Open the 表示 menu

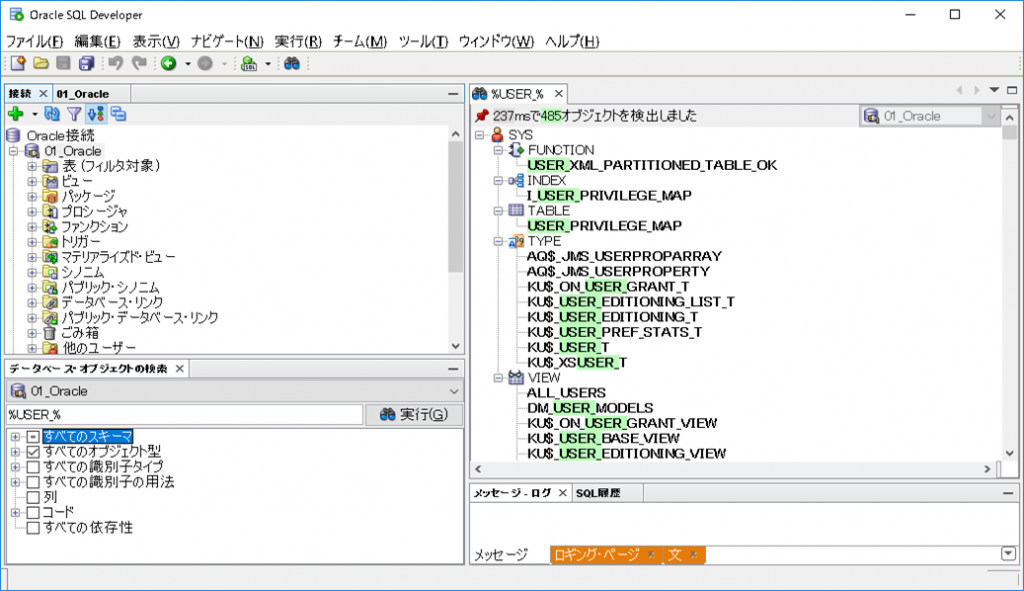point(156,42)
